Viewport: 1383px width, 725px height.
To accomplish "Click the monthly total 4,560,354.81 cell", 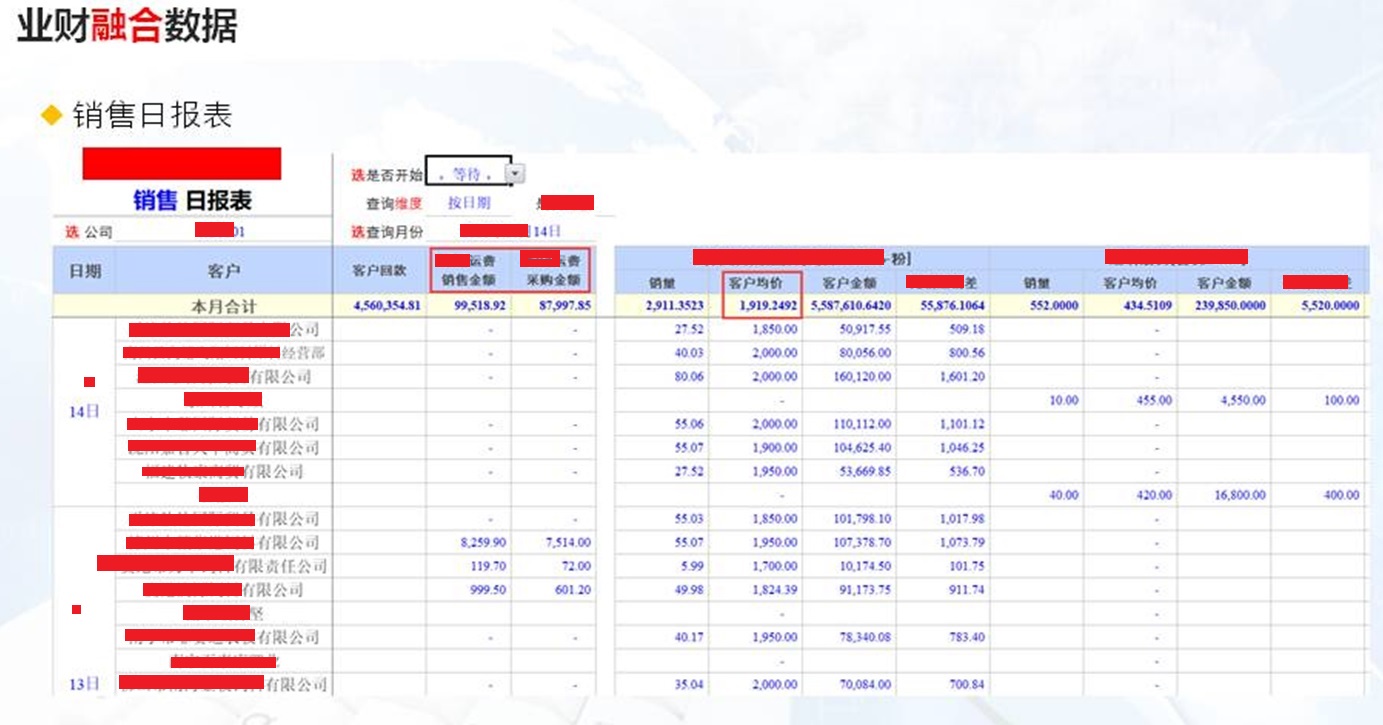I will click(379, 306).
